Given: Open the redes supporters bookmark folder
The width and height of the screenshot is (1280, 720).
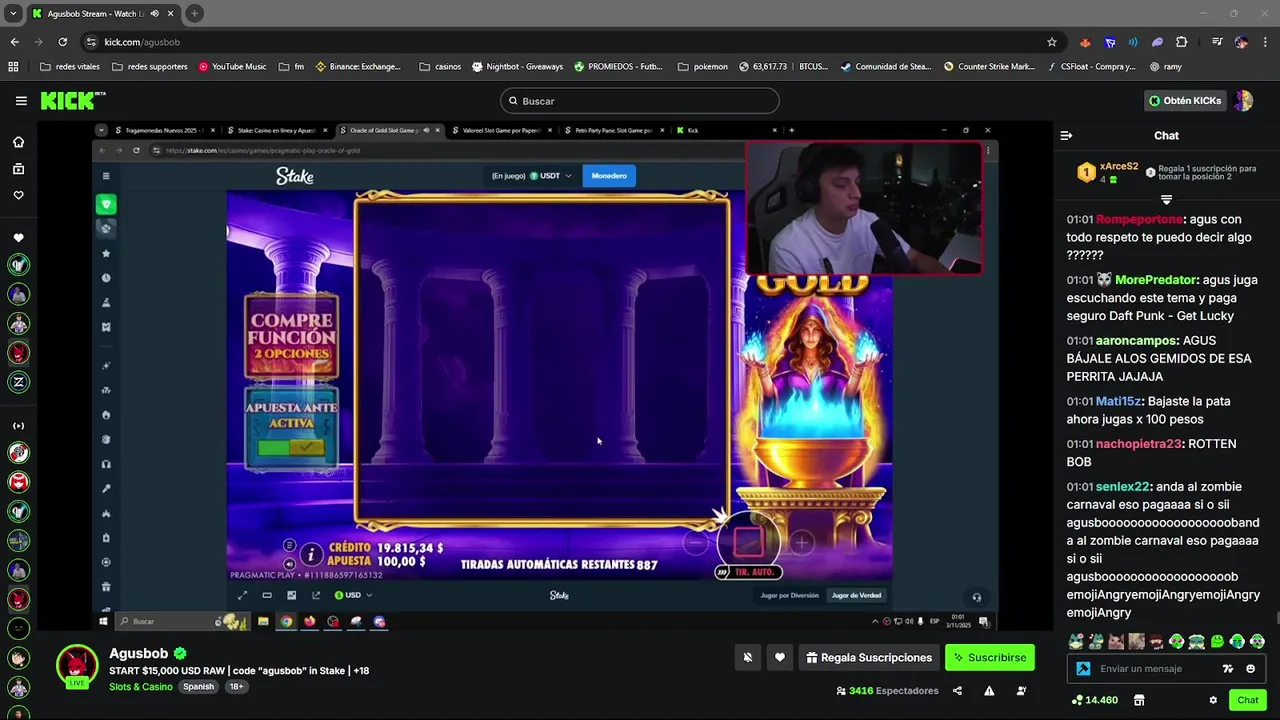Looking at the screenshot, I should (150, 67).
